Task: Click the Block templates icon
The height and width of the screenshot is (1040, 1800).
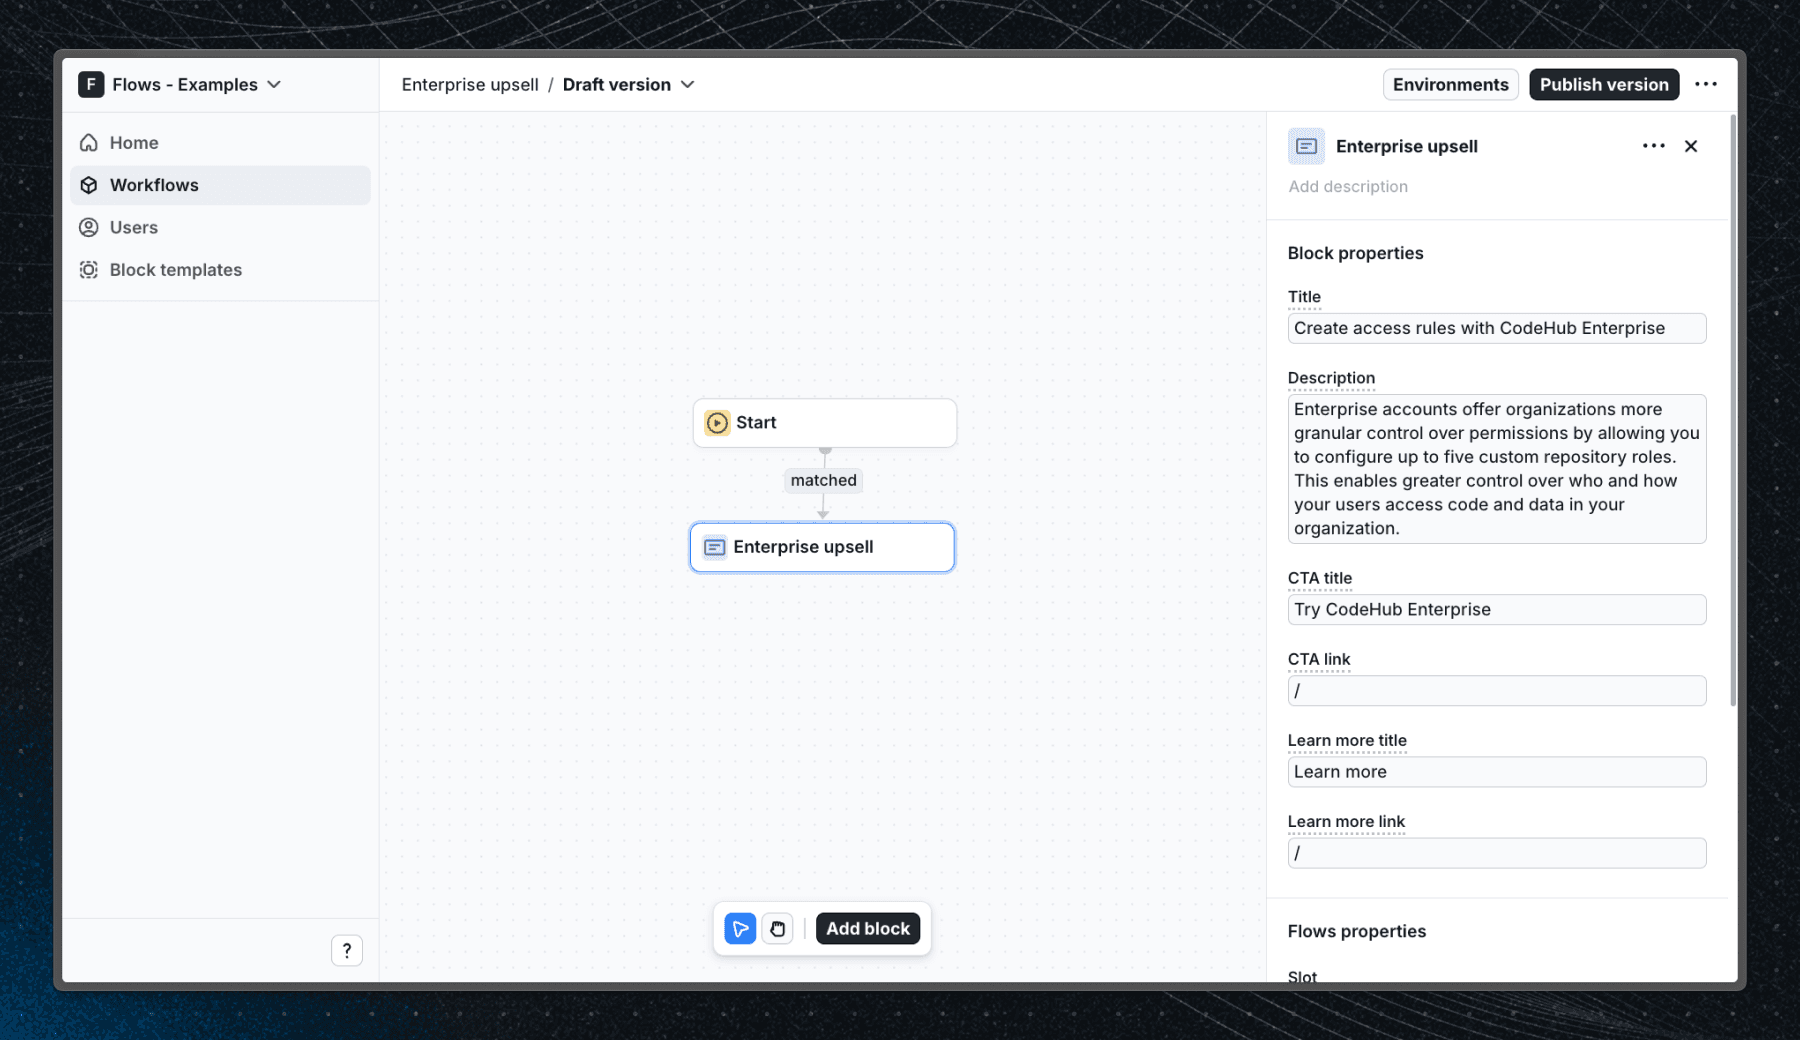Action: point(88,269)
